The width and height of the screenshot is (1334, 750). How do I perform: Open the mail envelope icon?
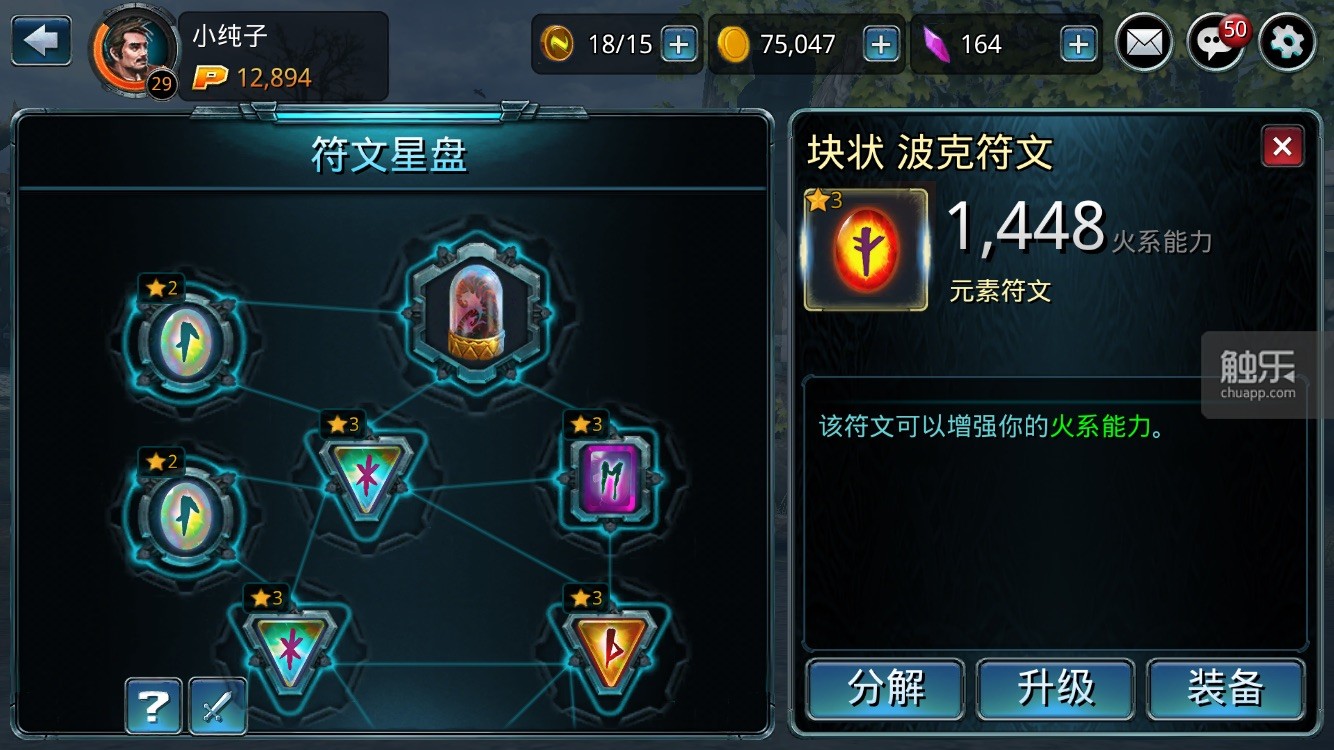tap(1144, 44)
